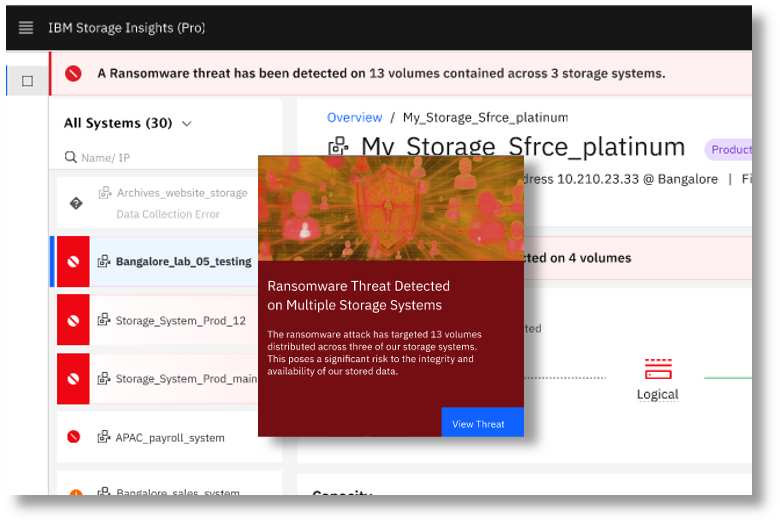Click storage icon beside Archives_website_storage
The image size is (780, 524).
click(104, 193)
